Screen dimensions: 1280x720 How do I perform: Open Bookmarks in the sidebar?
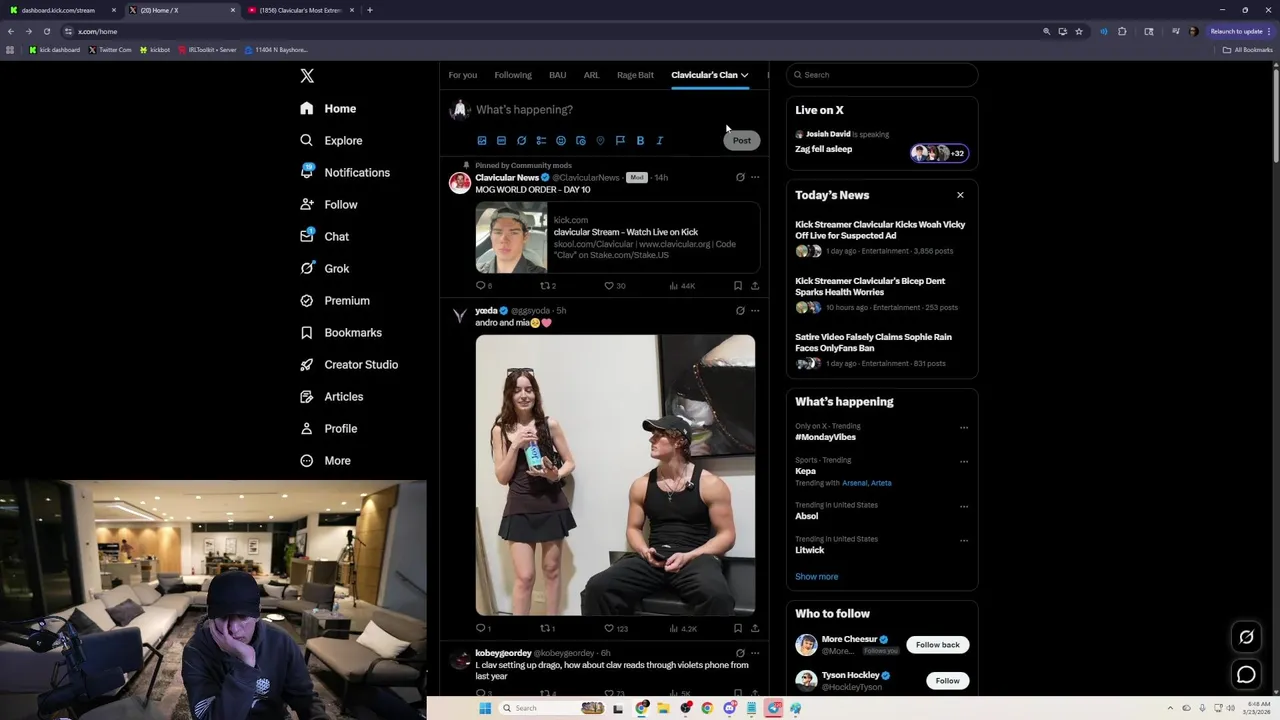[x=341, y=333]
